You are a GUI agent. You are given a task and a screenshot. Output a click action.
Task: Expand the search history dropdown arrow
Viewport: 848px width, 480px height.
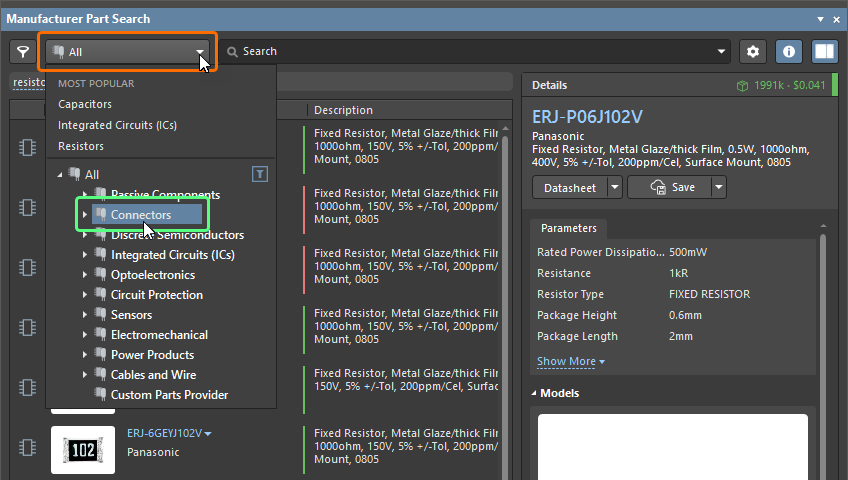[721, 51]
